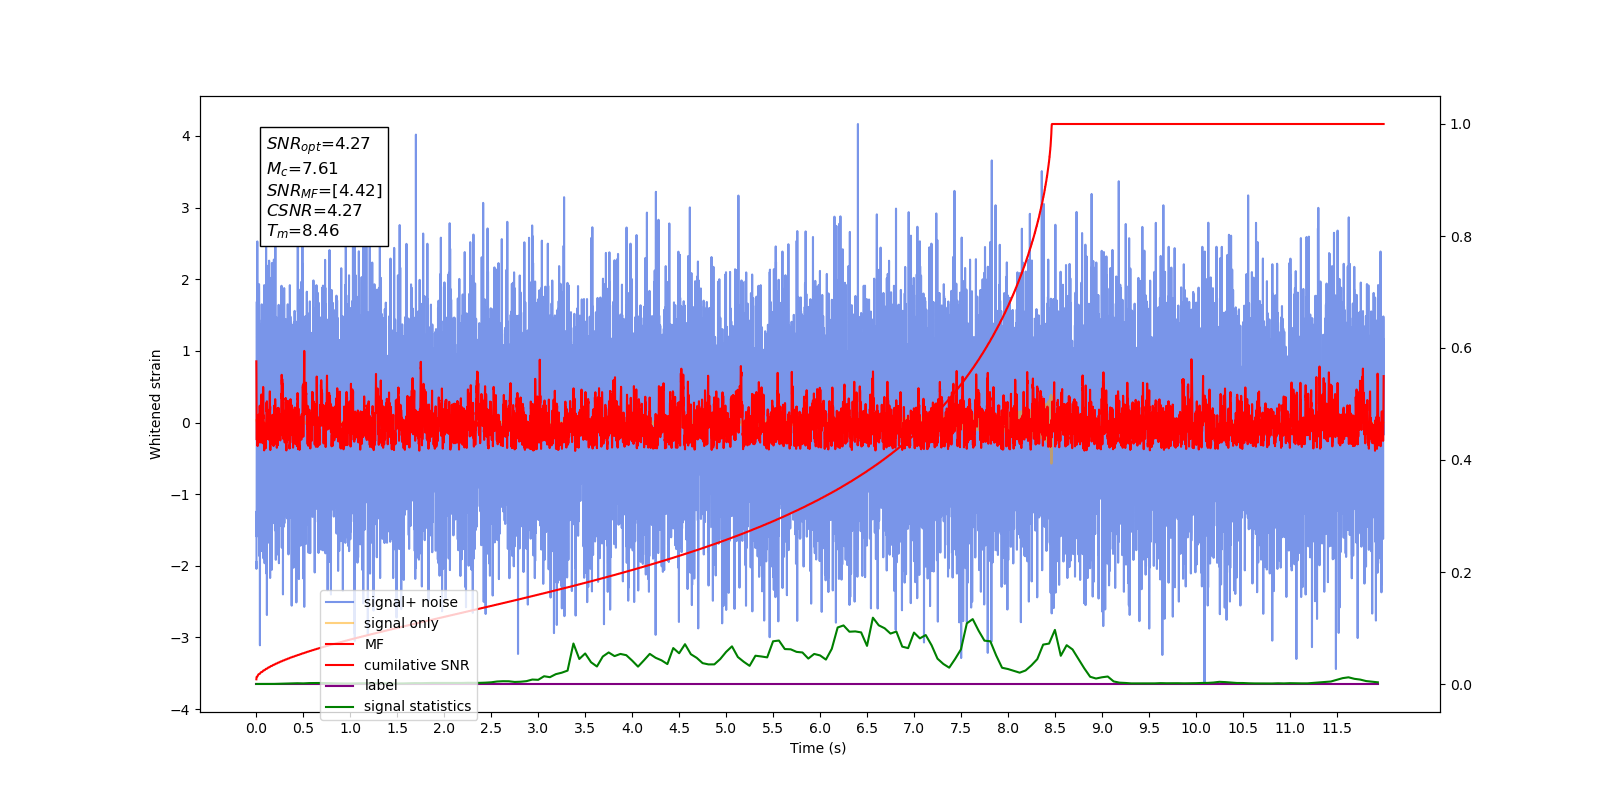Click the 0.5 tick on the time axis
This screenshot has height=800, width=1600.
(x=303, y=728)
